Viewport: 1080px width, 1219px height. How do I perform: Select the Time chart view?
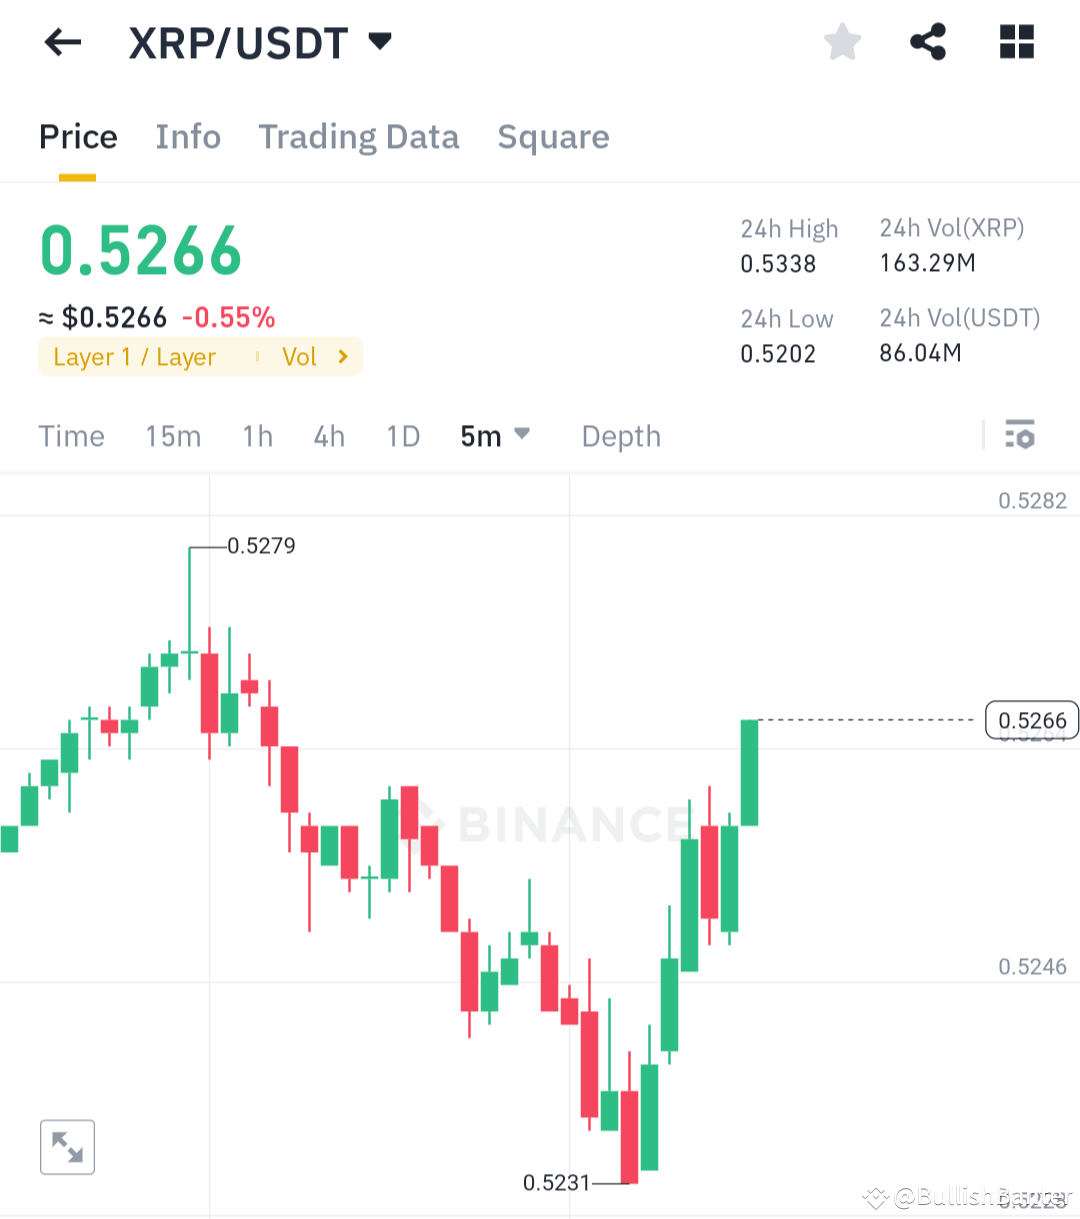coord(71,436)
